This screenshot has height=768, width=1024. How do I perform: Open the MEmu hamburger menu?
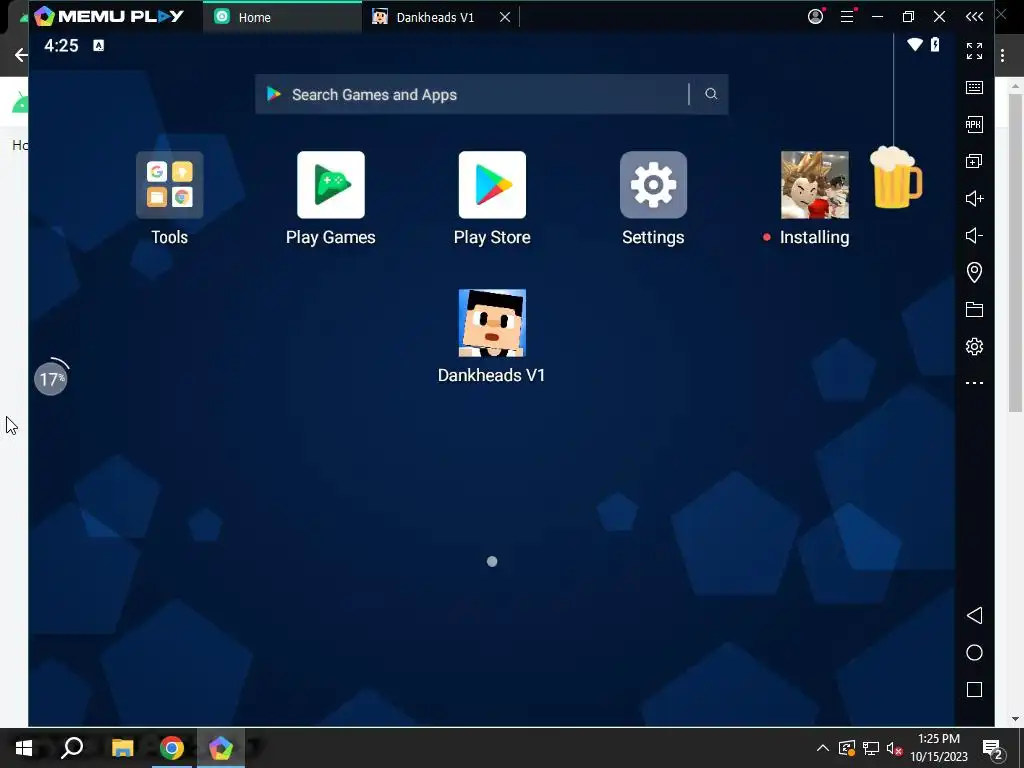[x=847, y=16]
